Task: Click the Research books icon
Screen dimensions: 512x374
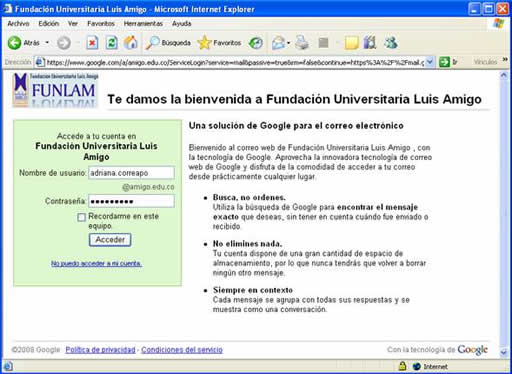Action: (x=370, y=43)
